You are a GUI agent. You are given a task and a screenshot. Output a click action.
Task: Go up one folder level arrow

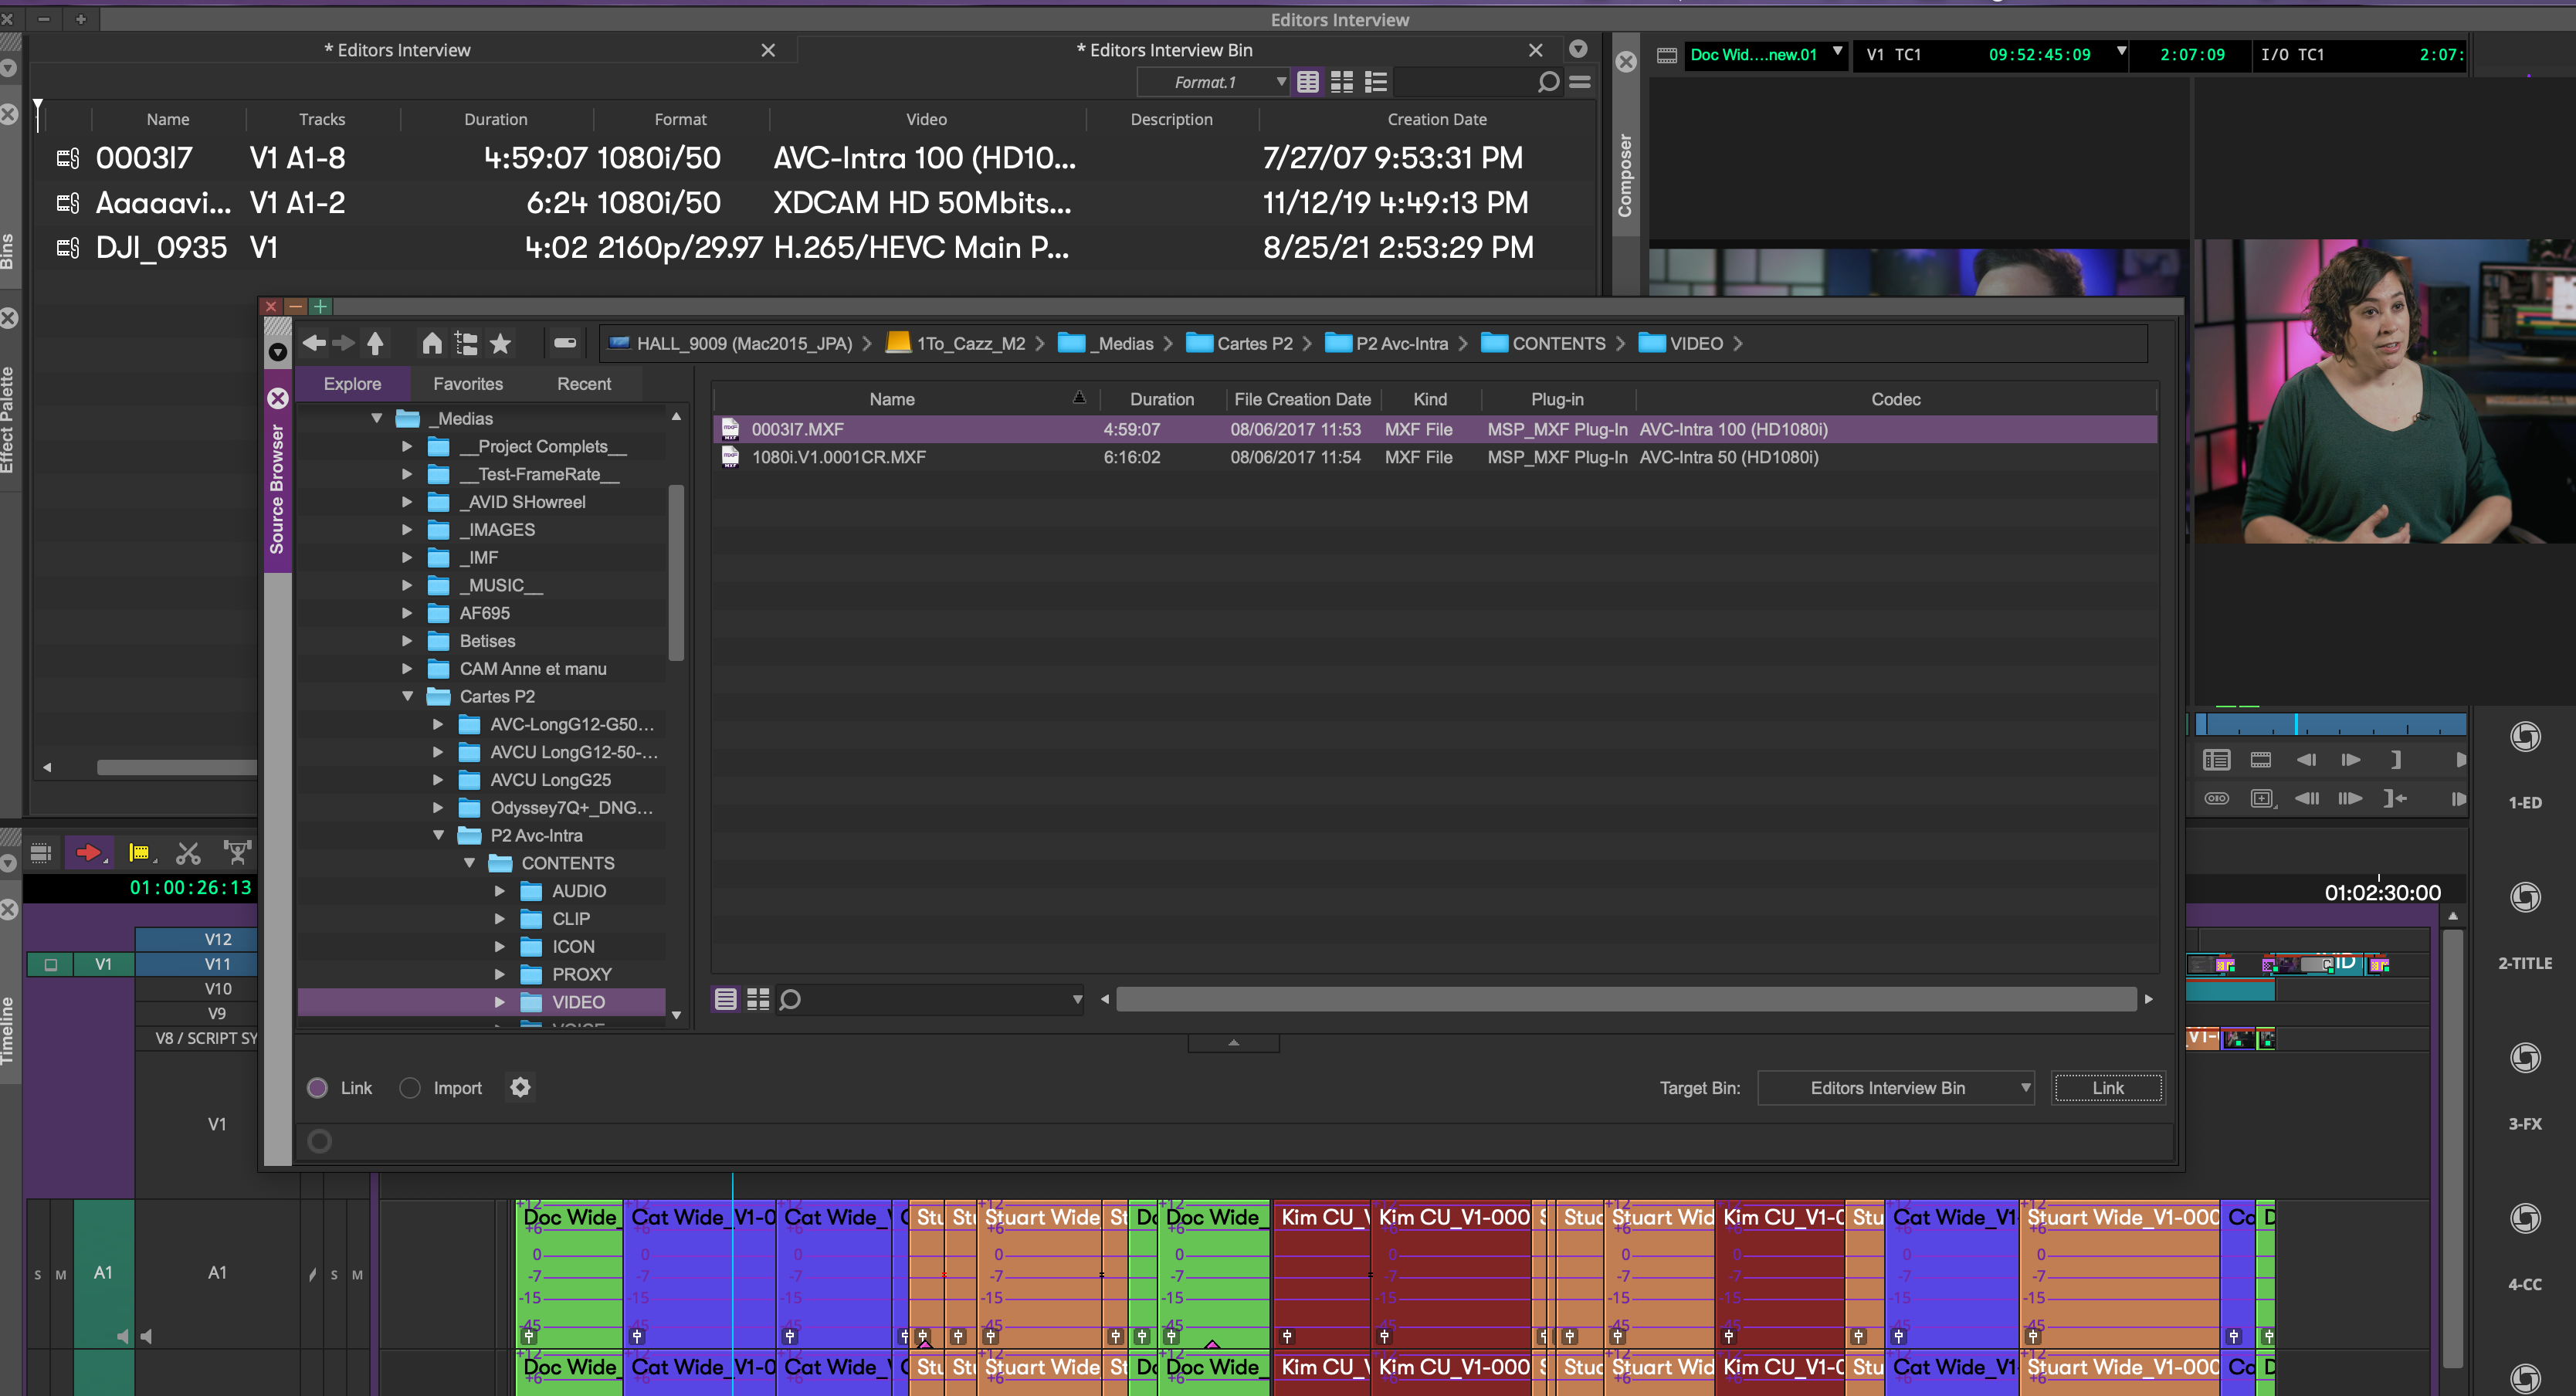(375, 344)
